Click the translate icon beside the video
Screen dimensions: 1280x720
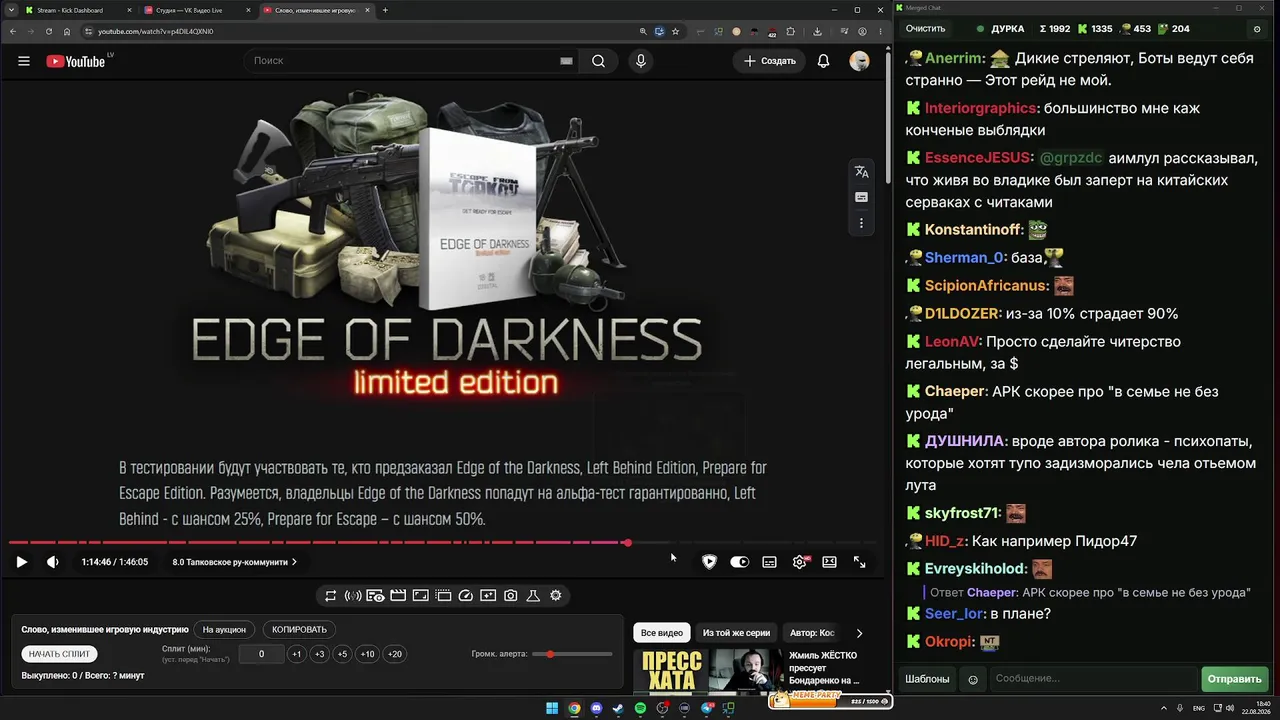coord(861,172)
